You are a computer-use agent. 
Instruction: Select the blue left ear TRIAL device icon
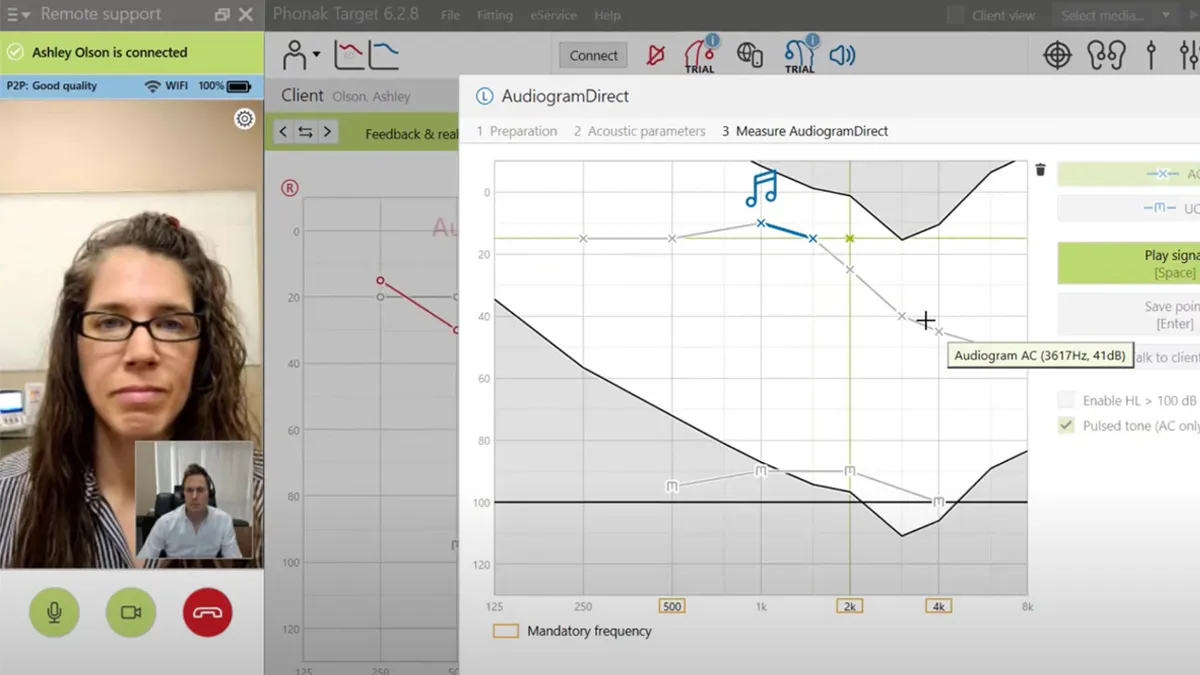pos(799,54)
